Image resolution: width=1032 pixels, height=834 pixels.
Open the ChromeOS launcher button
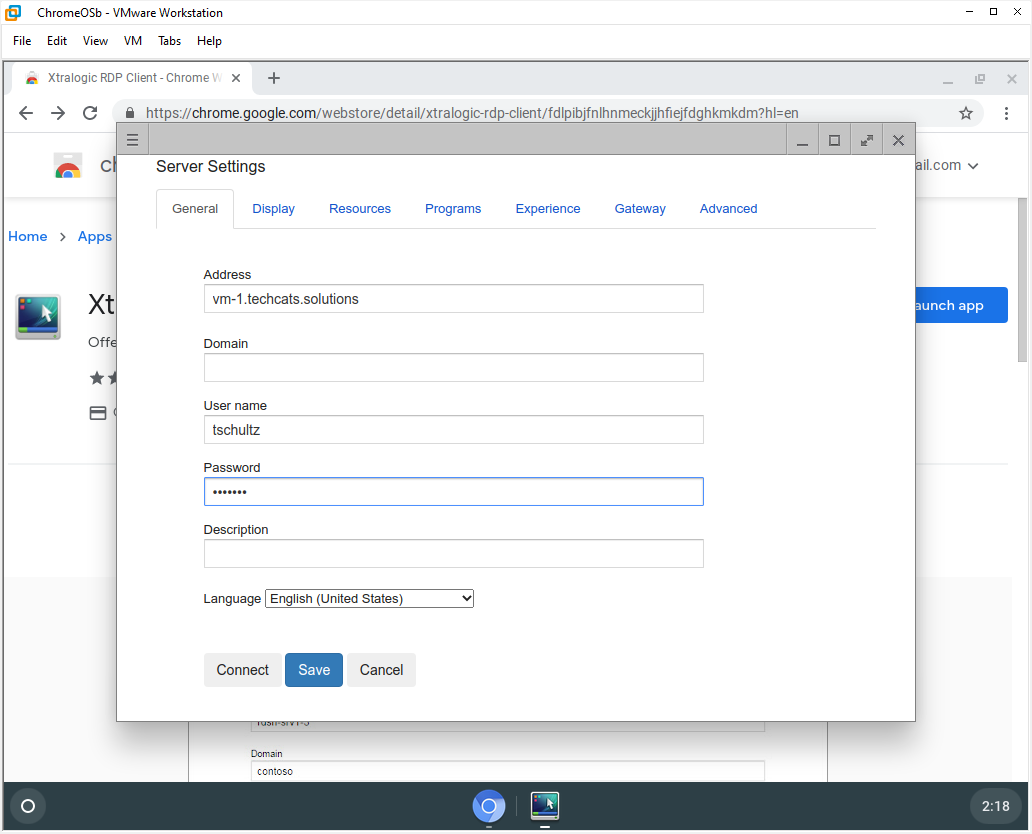28,806
